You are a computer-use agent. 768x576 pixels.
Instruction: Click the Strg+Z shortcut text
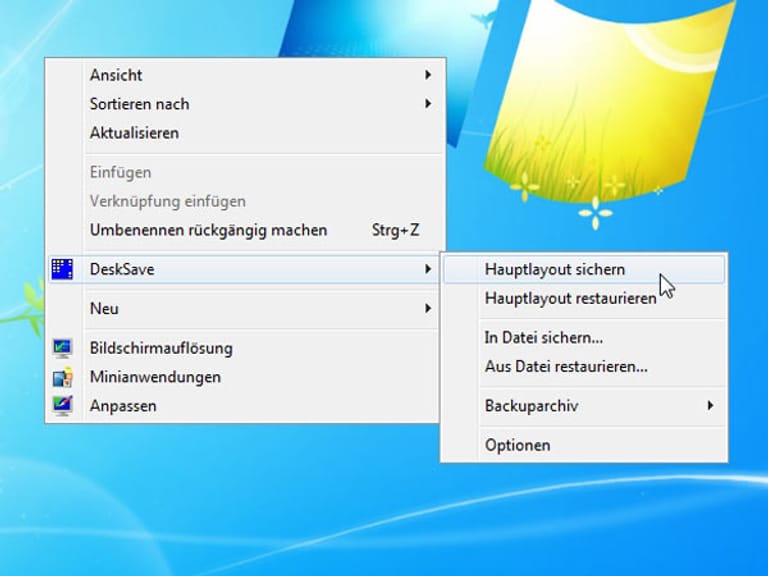pos(395,230)
